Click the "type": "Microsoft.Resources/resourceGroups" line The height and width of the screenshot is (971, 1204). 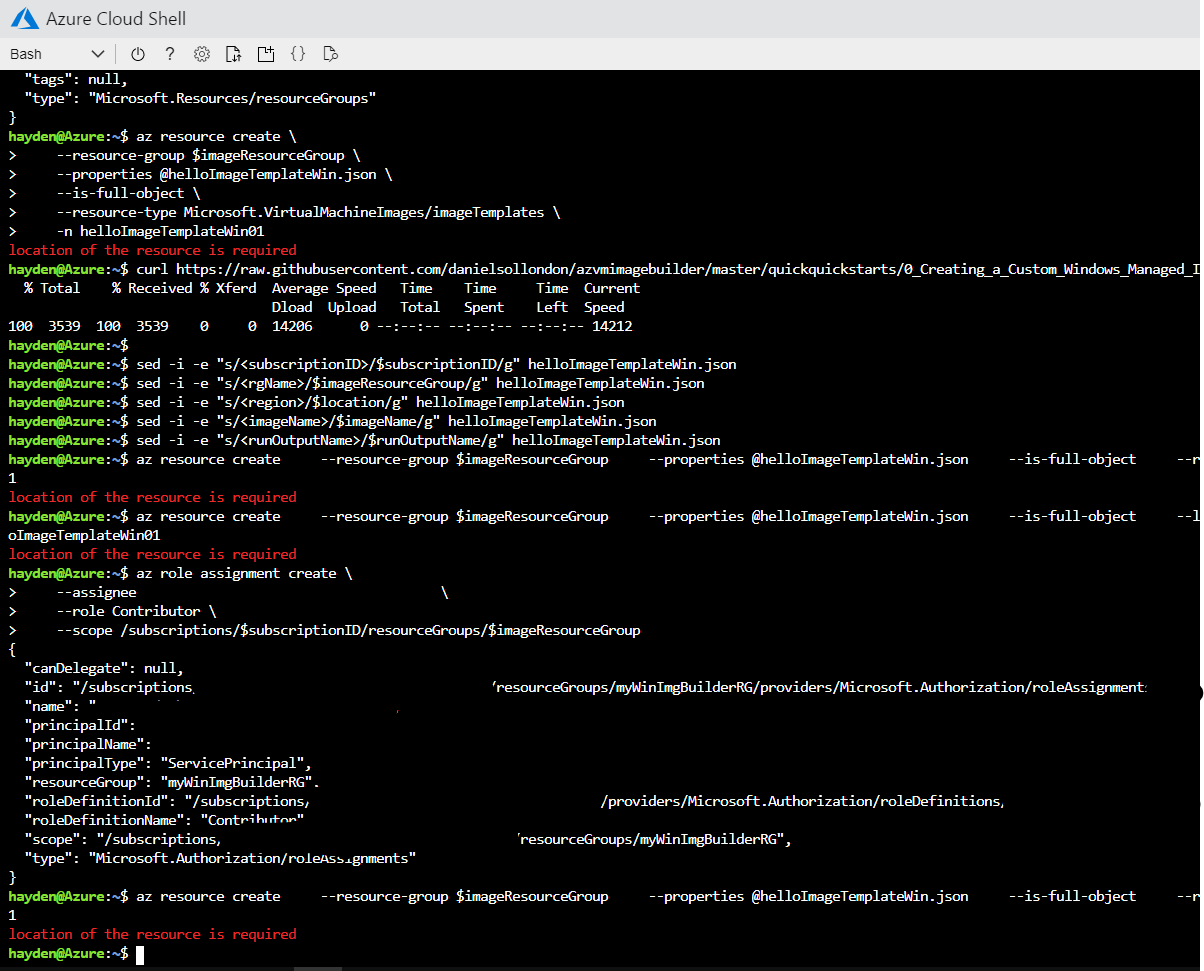200,98
